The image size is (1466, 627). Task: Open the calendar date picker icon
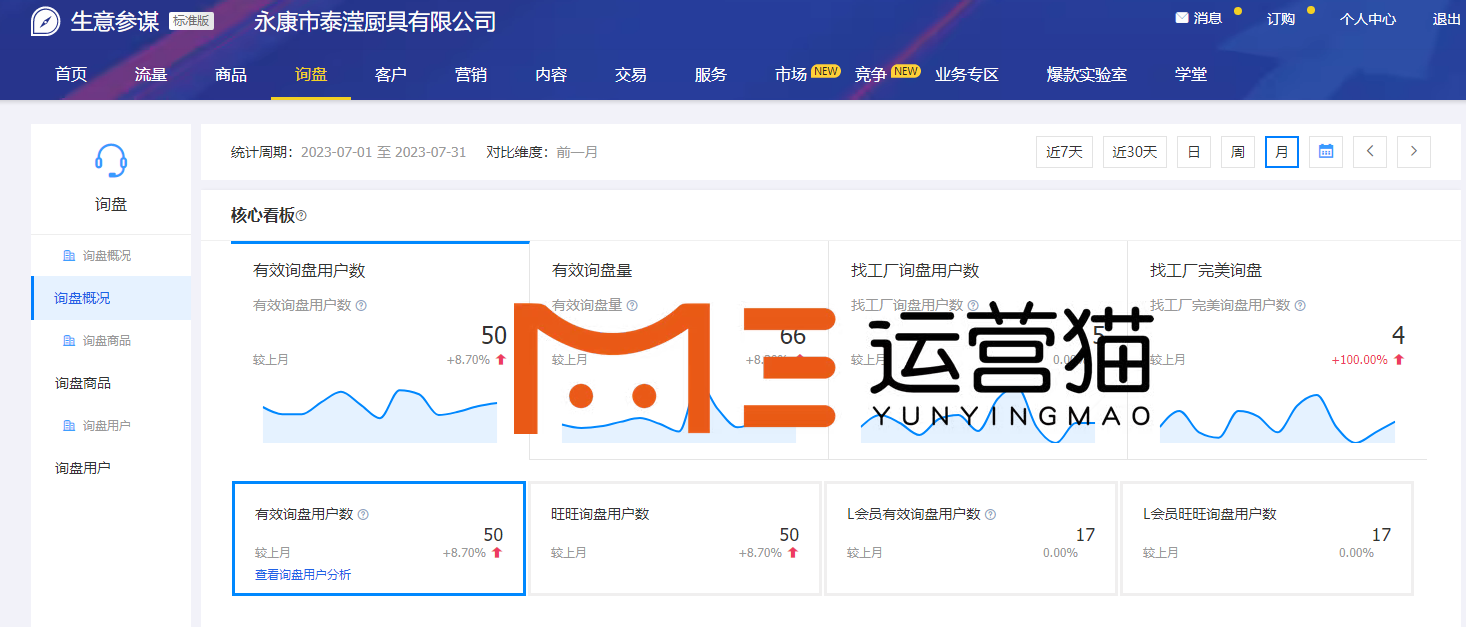point(1326,152)
